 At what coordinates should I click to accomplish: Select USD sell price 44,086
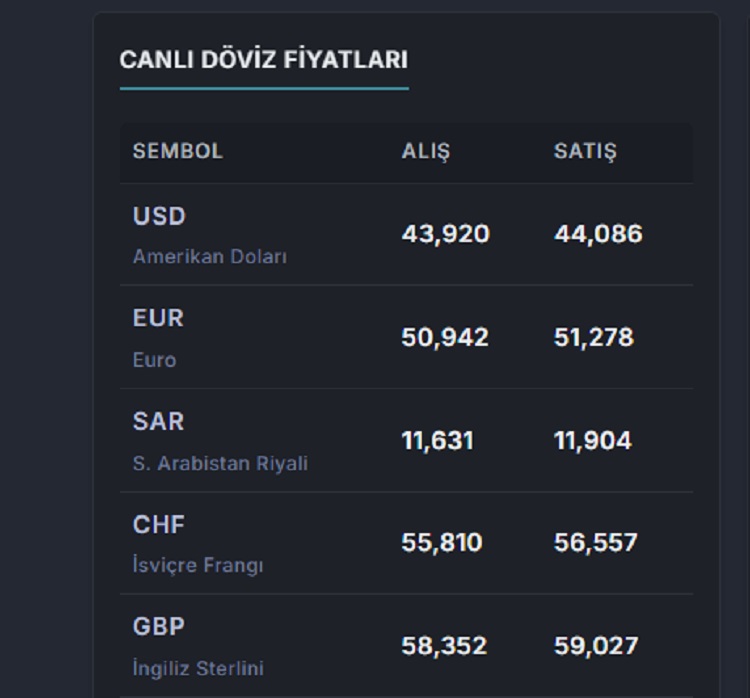click(598, 234)
